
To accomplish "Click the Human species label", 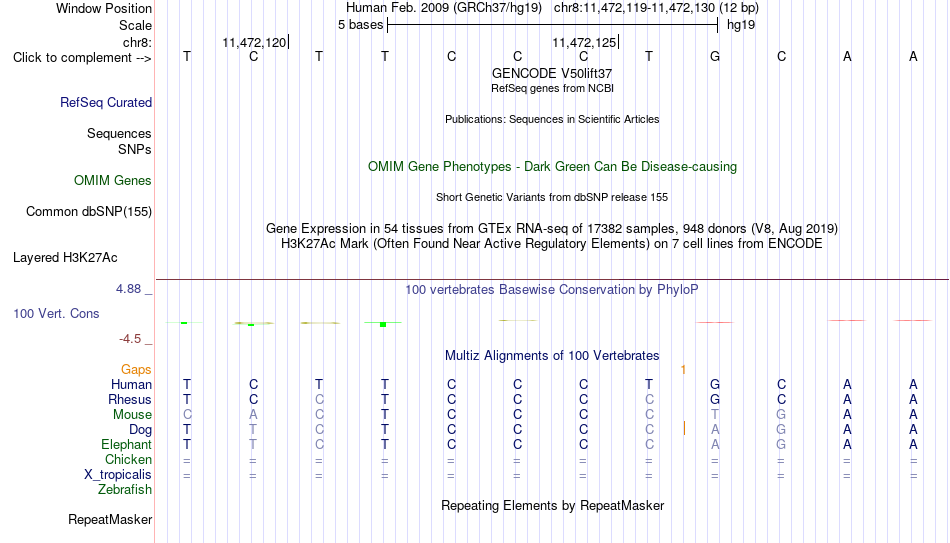I will point(131,384).
